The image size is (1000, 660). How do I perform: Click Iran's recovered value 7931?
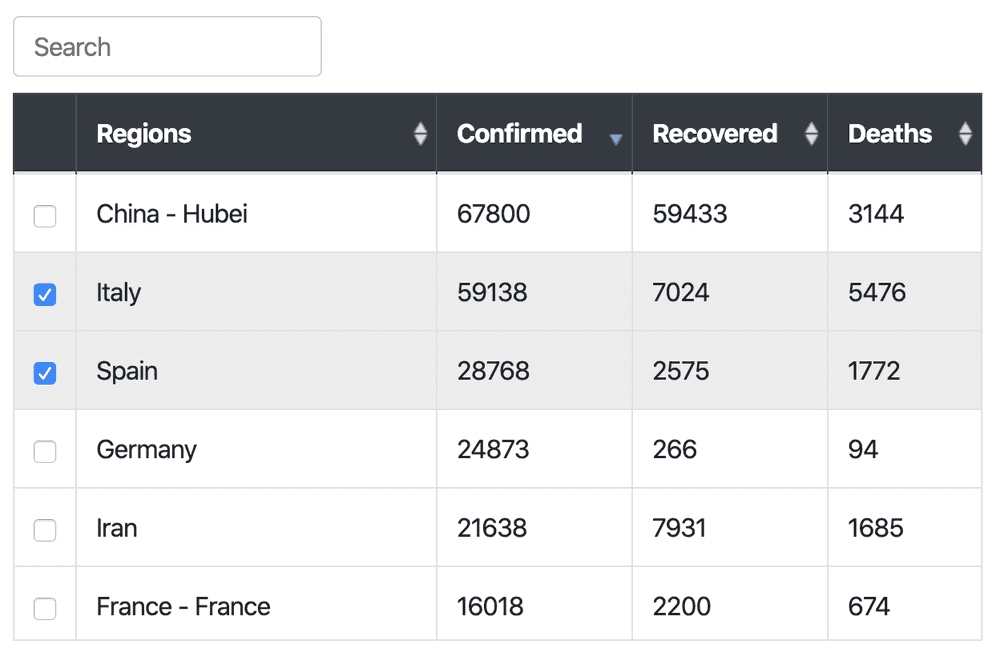679,528
